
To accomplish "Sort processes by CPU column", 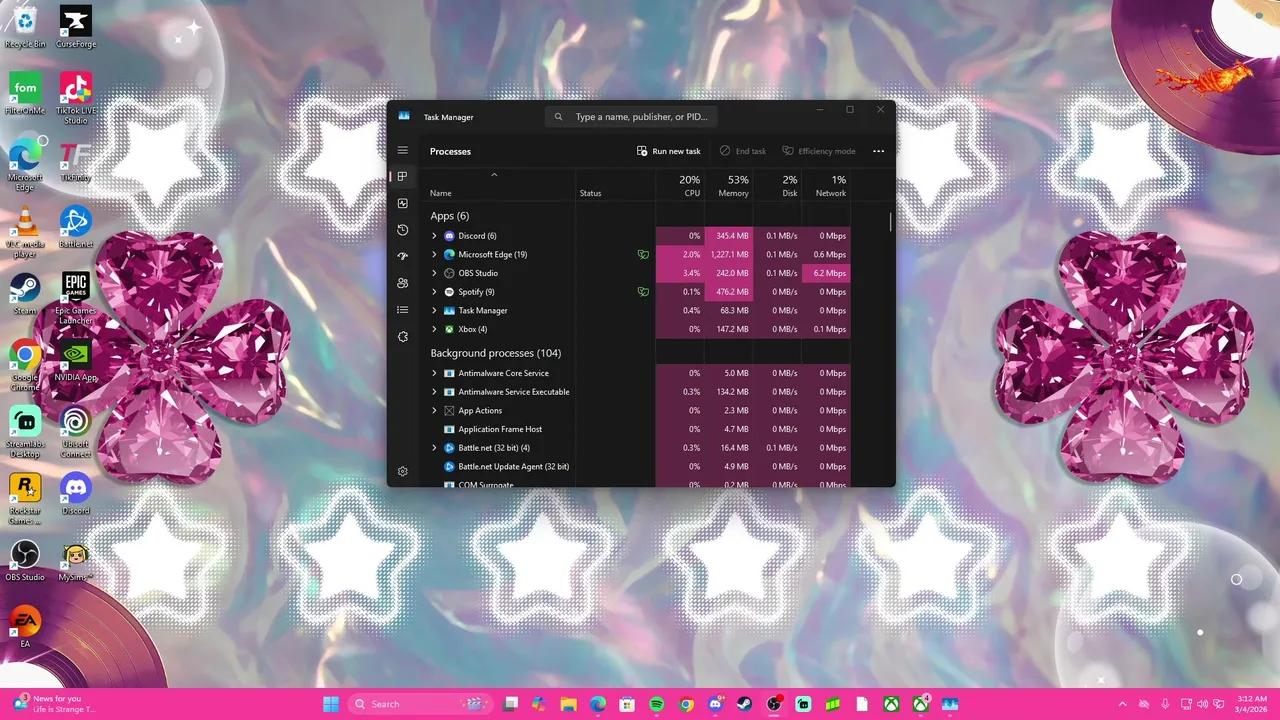I will tap(679, 185).
